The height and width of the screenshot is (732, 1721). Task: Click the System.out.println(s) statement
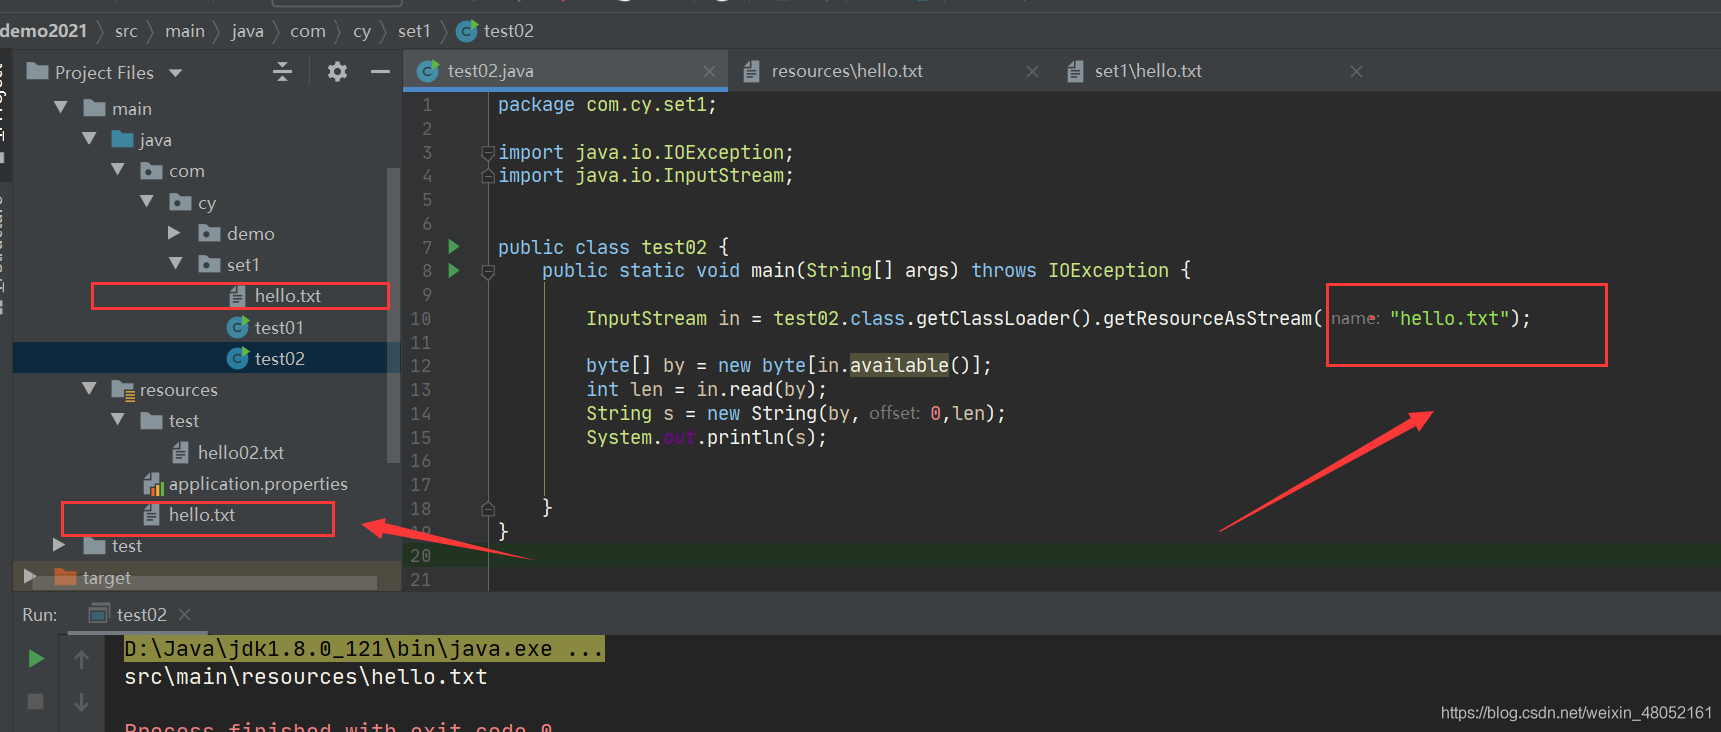pyautogui.click(x=706, y=437)
